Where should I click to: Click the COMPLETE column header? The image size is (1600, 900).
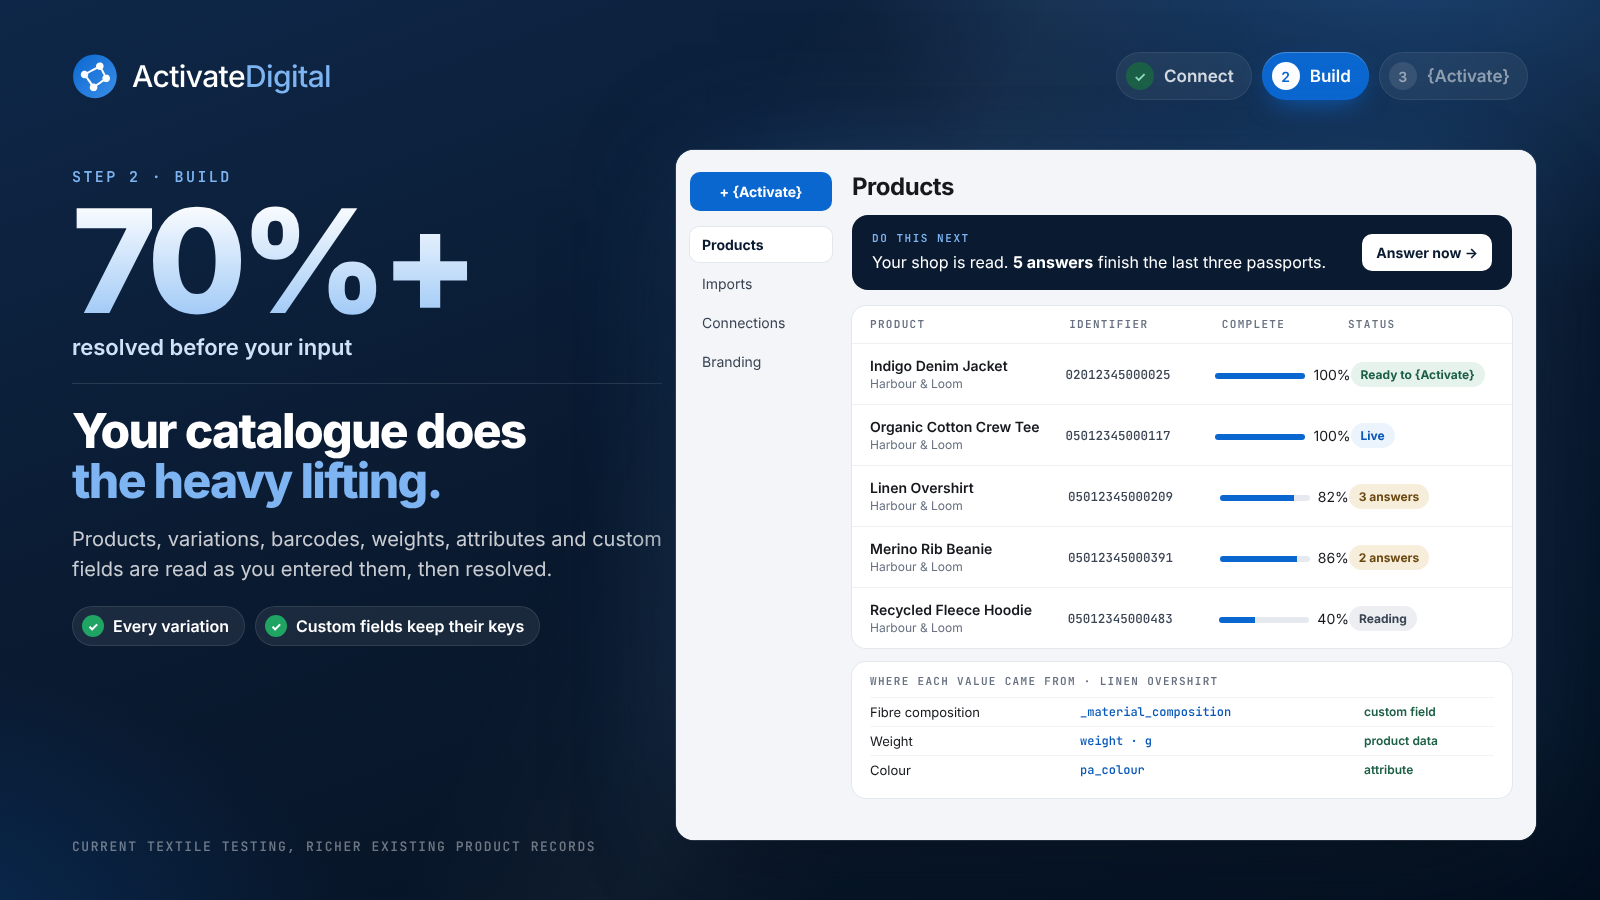pyautogui.click(x=1252, y=325)
